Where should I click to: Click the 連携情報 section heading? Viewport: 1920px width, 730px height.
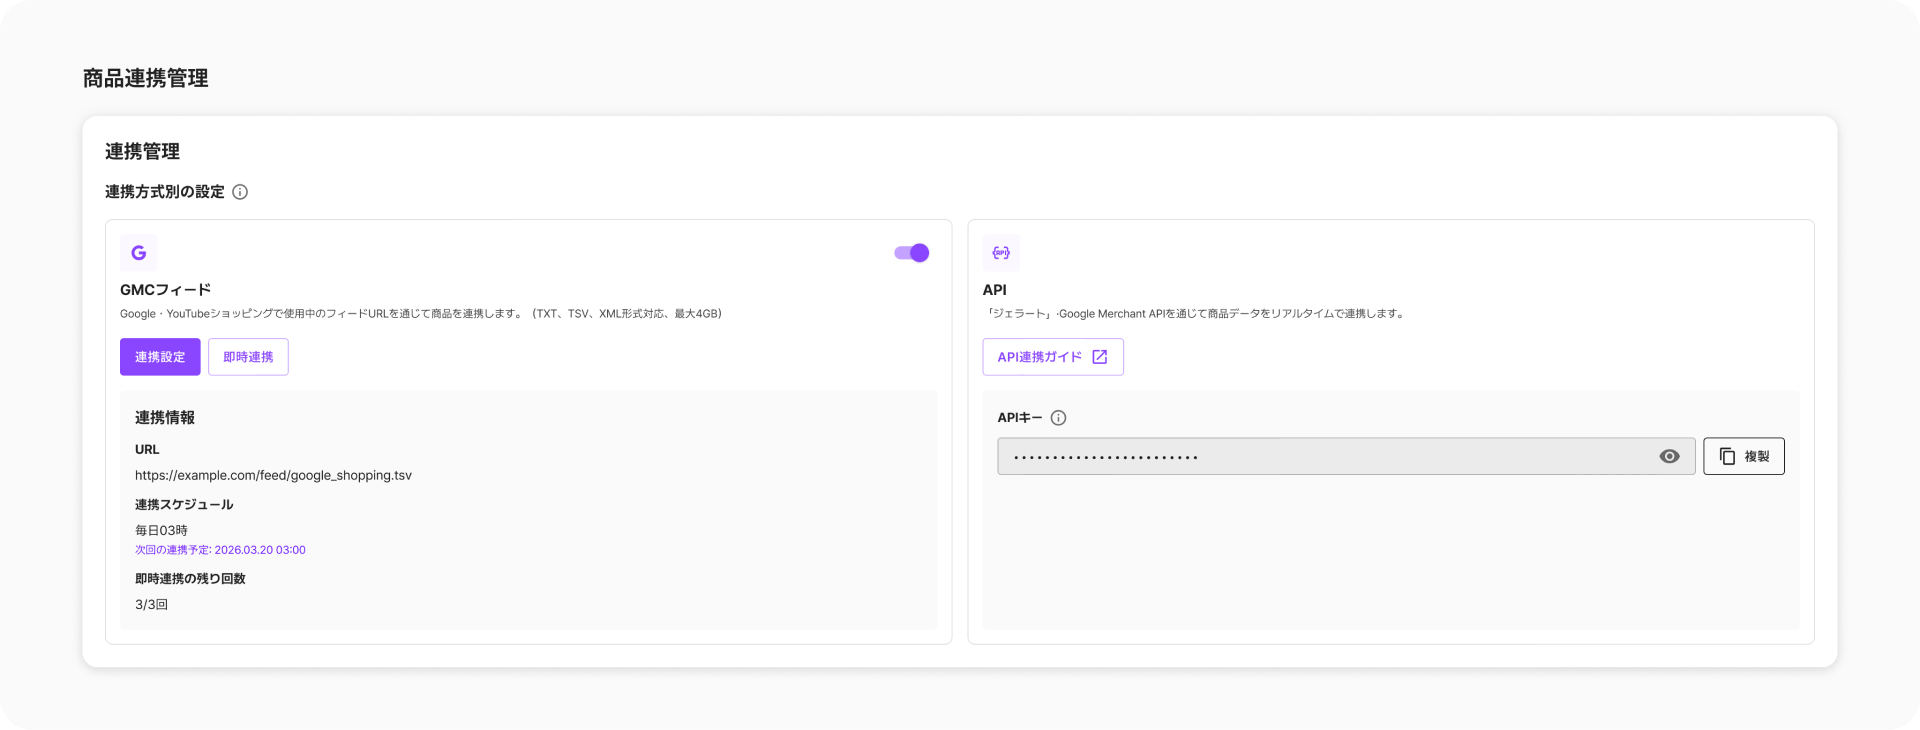(165, 418)
